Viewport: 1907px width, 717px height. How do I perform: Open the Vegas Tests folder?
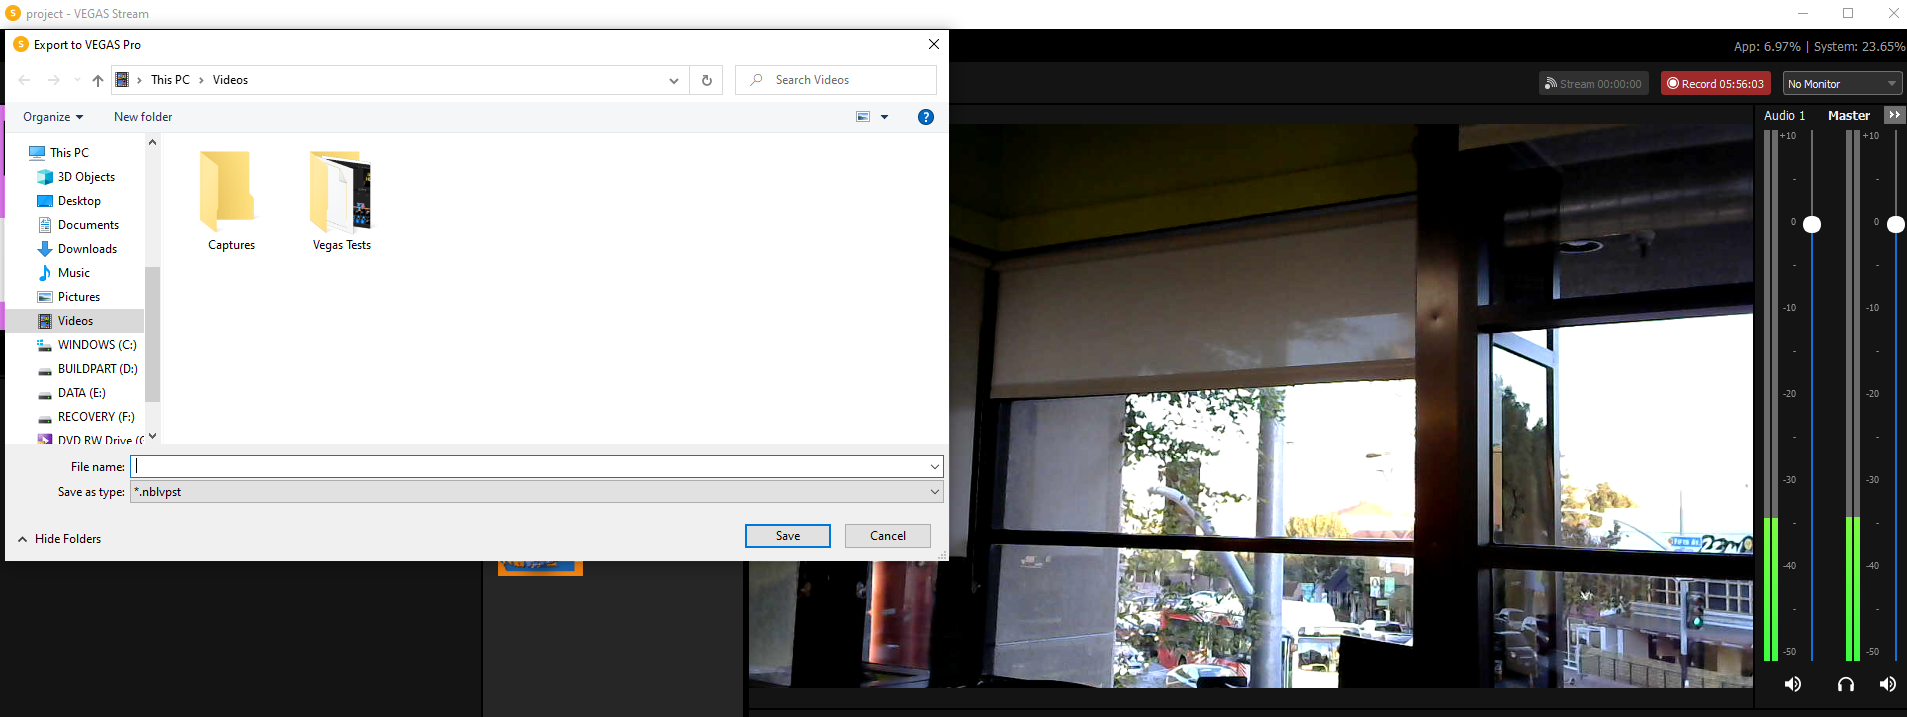tap(341, 200)
